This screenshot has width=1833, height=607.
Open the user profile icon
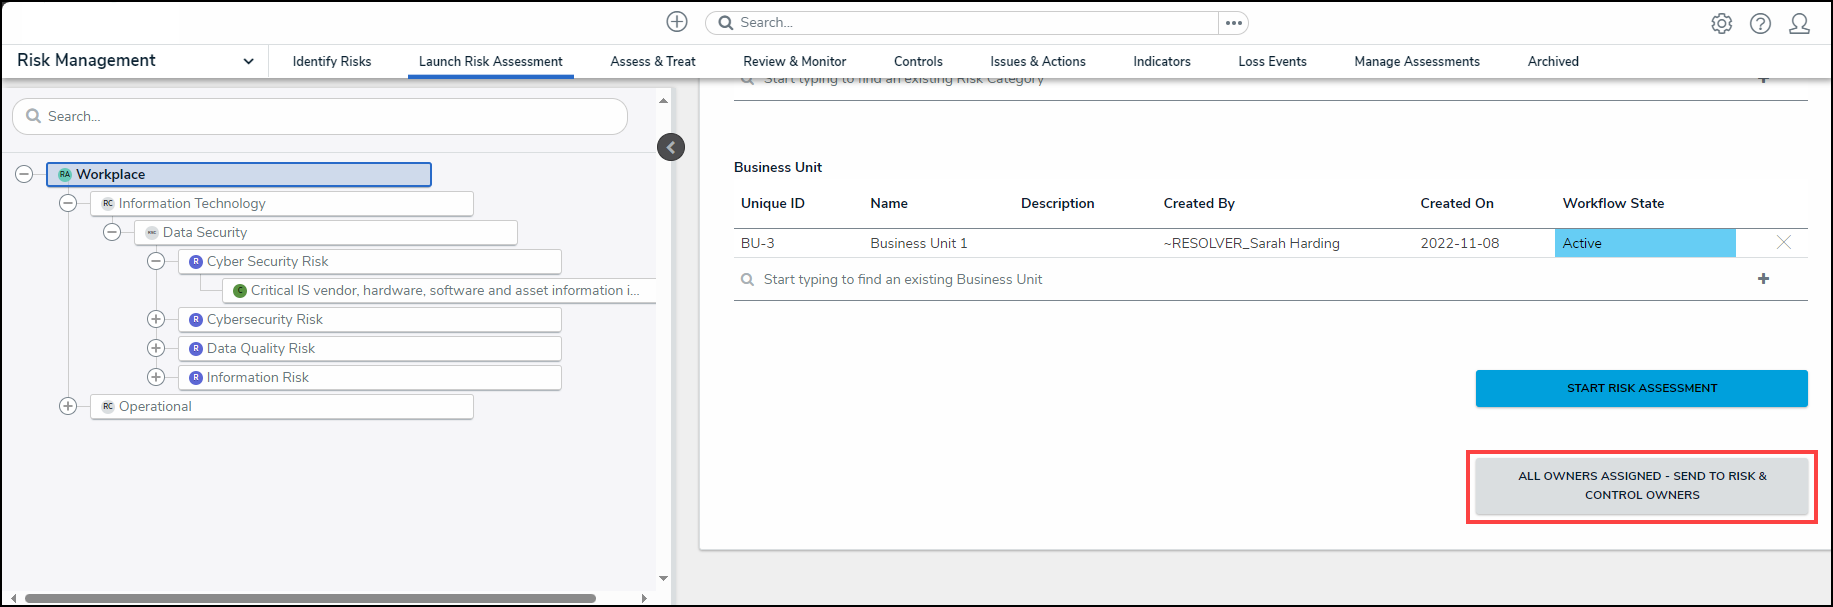point(1799,23)
